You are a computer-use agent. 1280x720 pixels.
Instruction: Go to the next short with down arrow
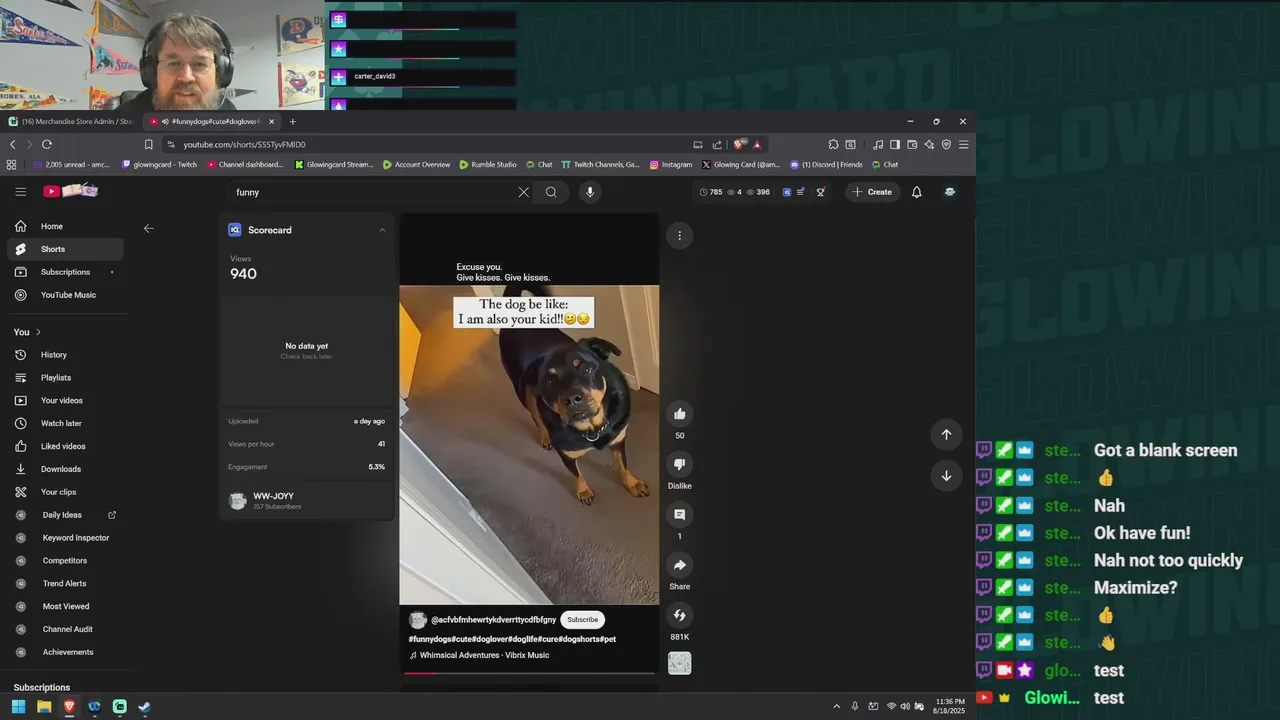point(946,475)
